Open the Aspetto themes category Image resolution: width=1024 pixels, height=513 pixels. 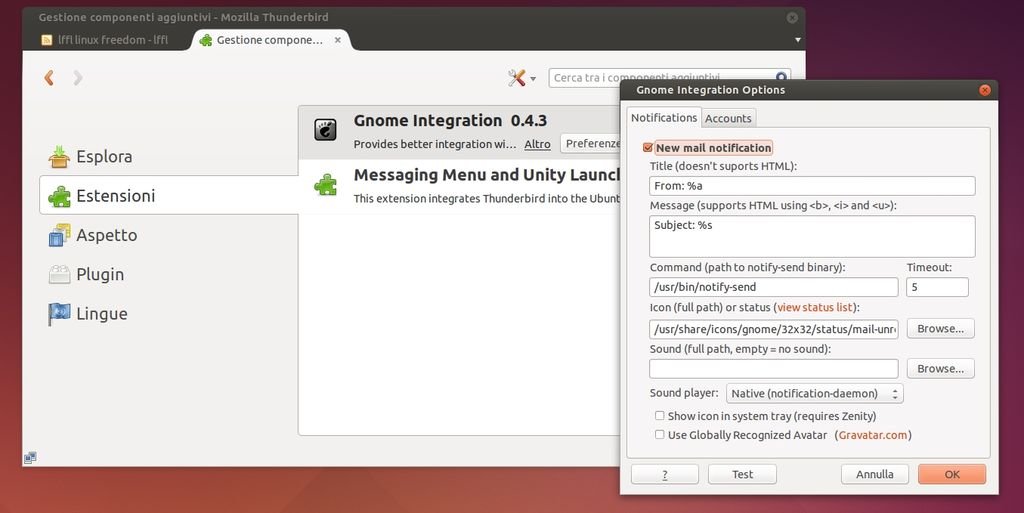pyautogui.click(x=106, y=235)
